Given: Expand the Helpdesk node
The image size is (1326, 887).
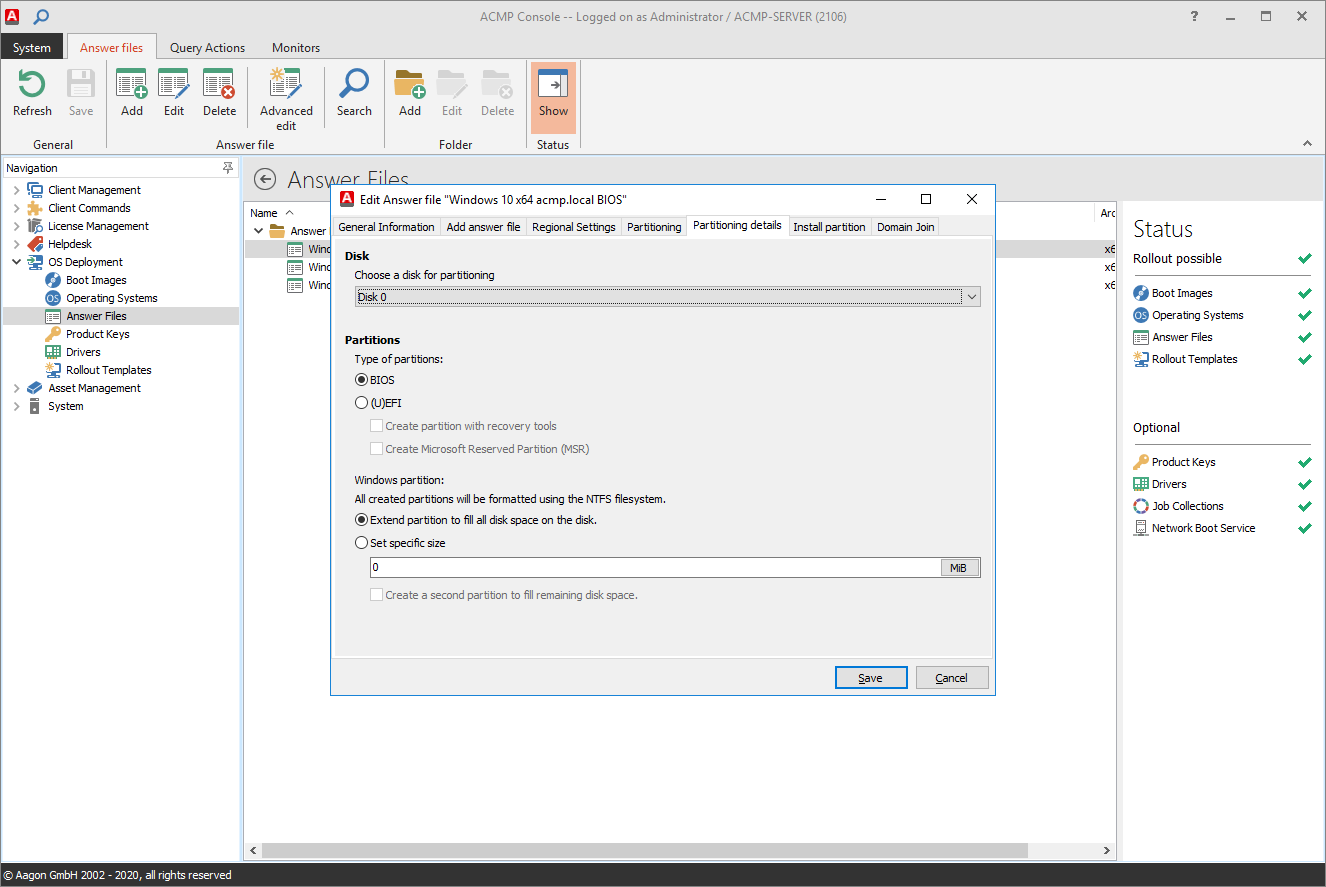Looking at the screenshot, I should pyautogui.click(x=16, y=244).
